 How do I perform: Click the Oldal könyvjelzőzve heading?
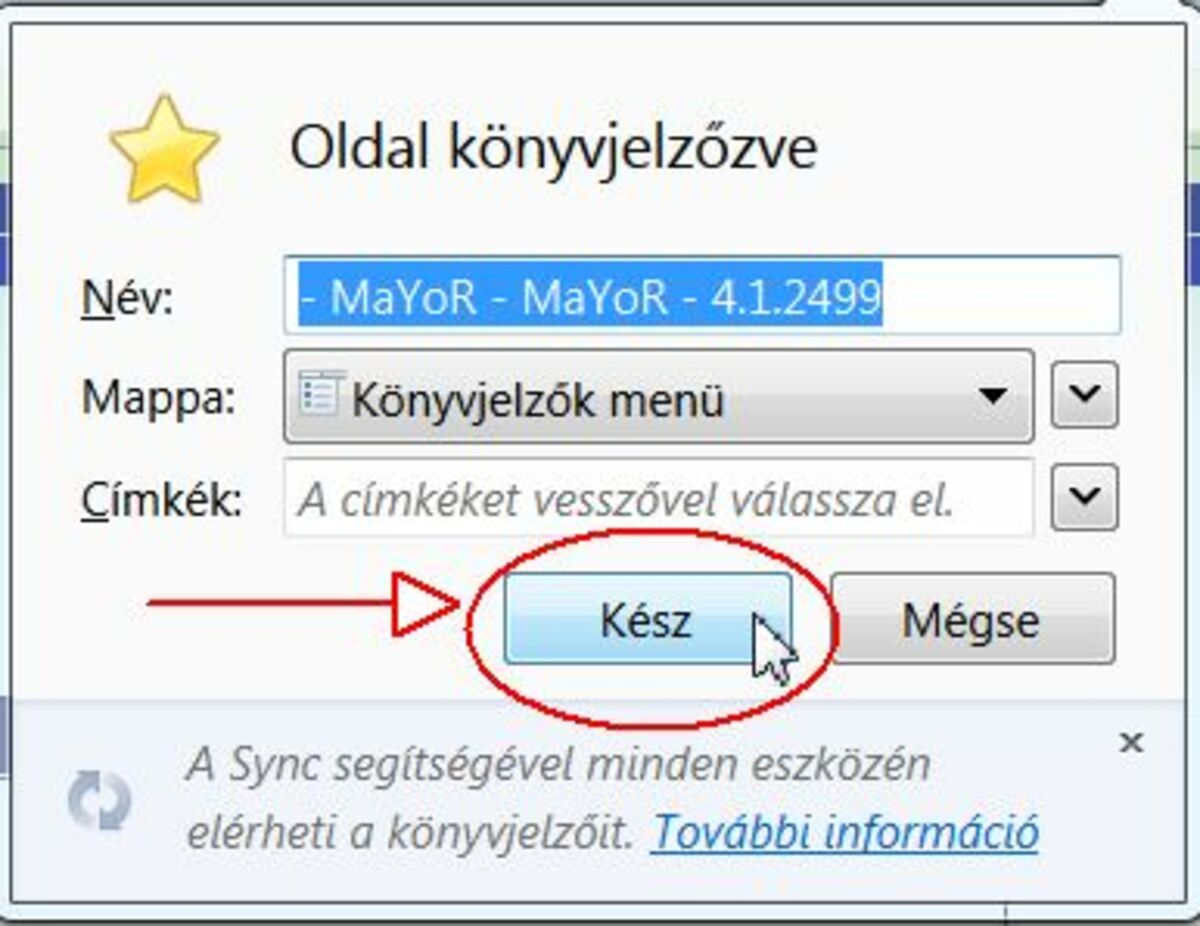coord(553,148)
